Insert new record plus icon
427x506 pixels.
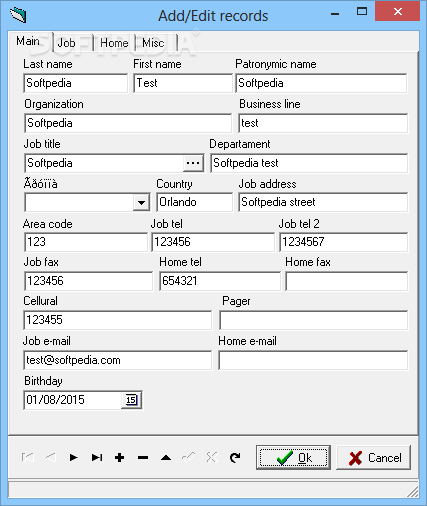click(120, 457)
